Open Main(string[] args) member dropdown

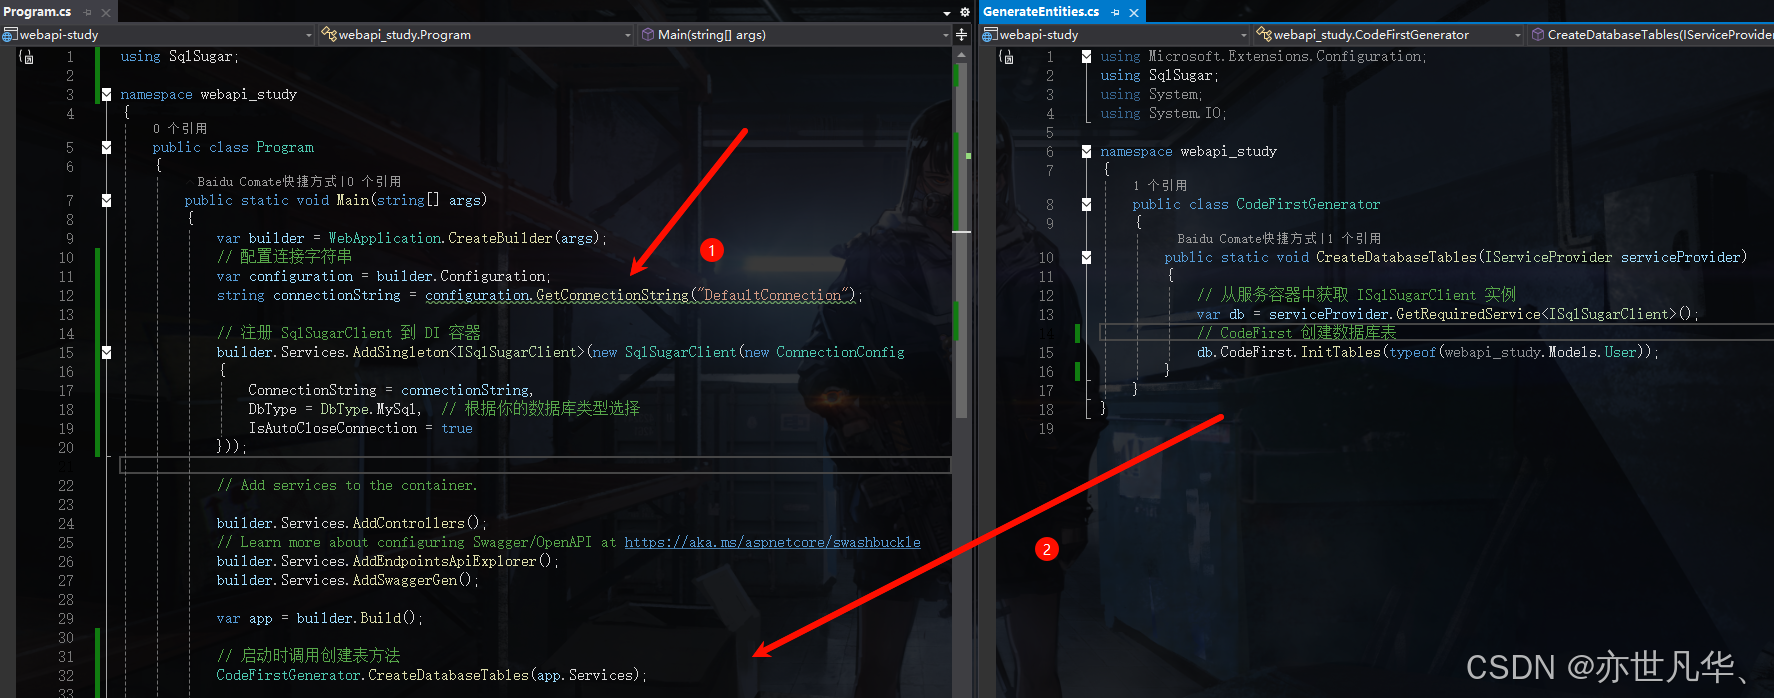click(x=946, y=35)
